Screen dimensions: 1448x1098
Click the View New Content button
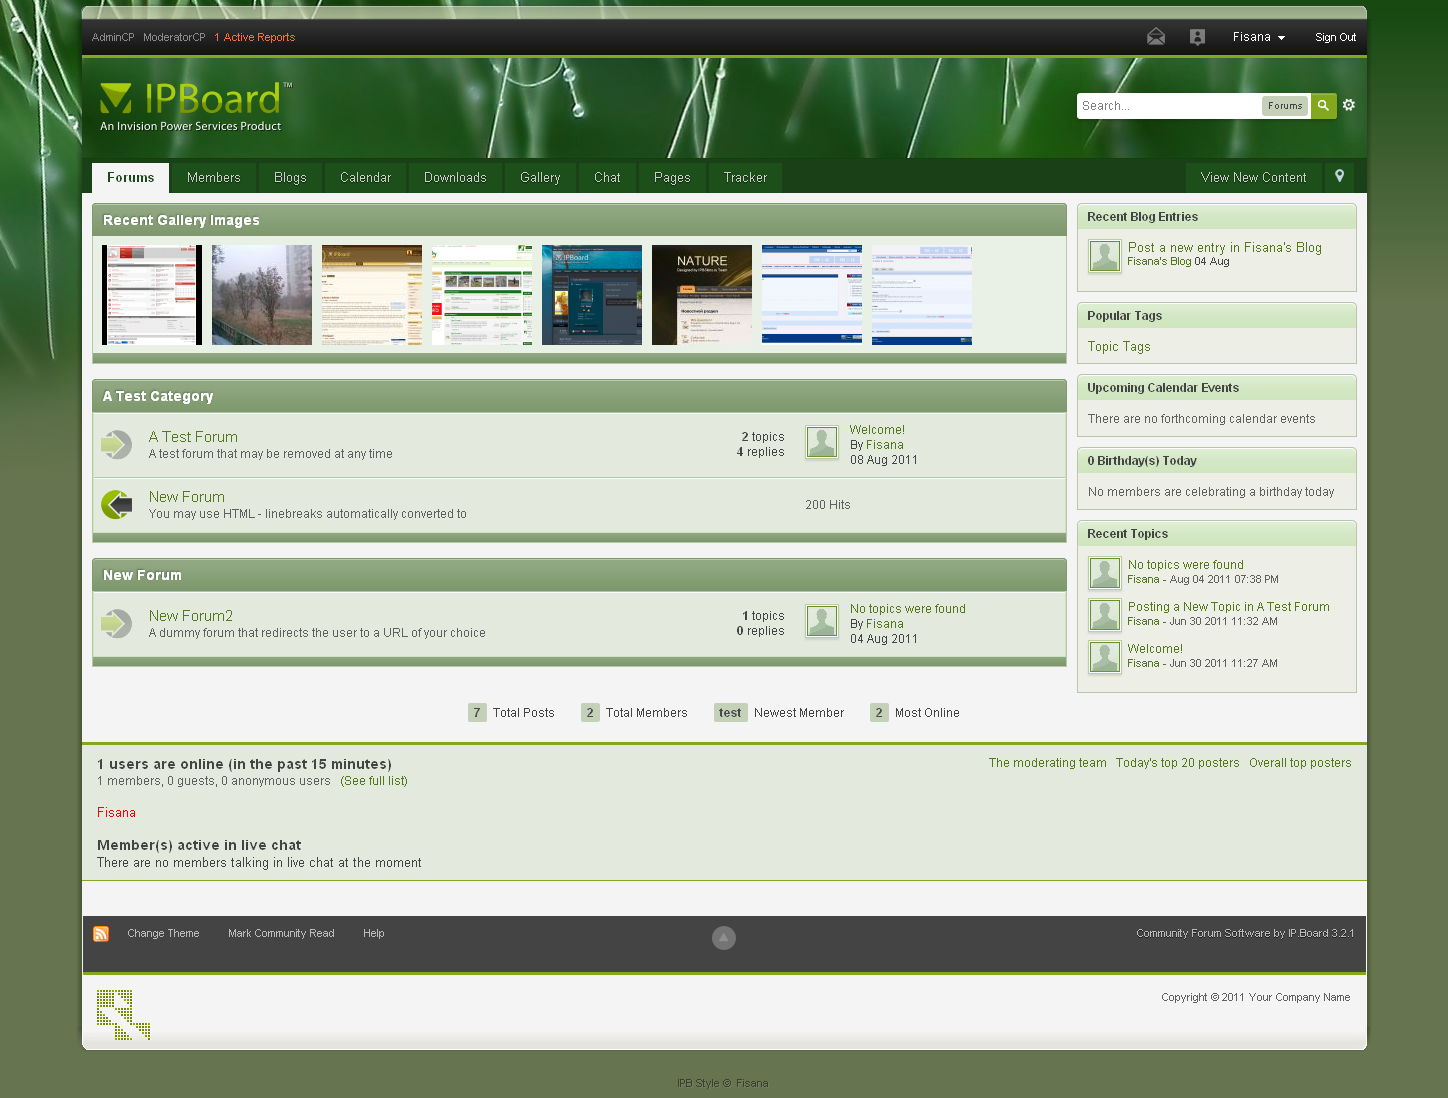tap(1253, 178)
